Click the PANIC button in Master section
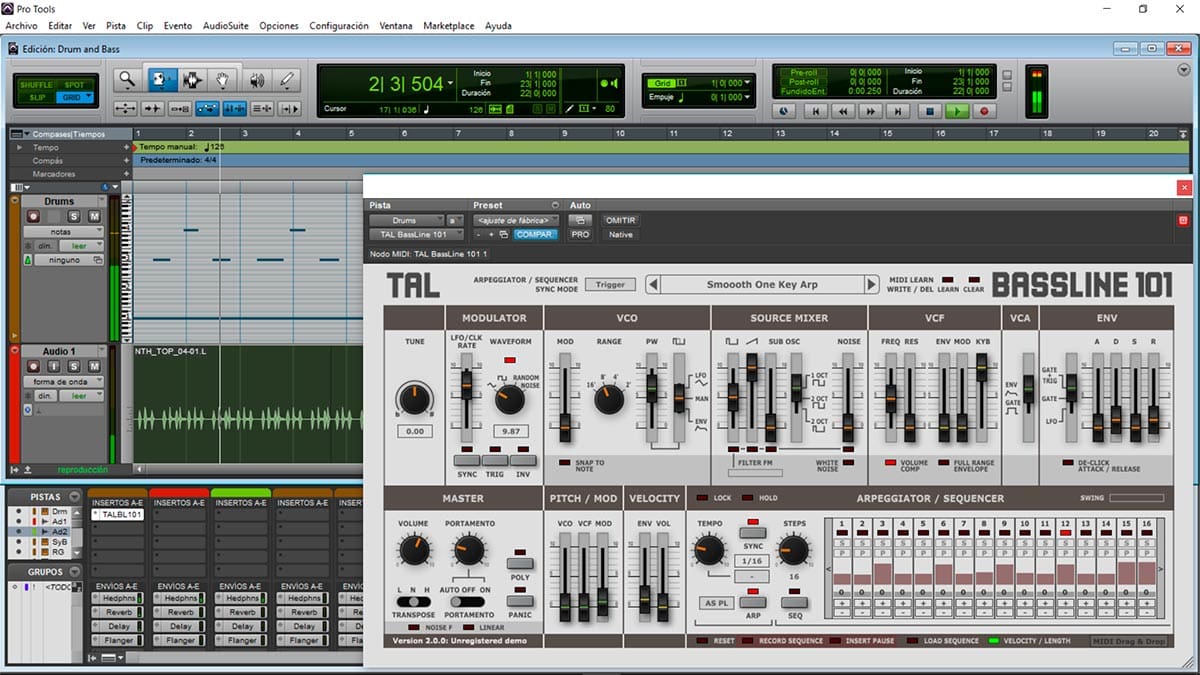Screen dimensions: 1200x675 [x=519, y=601]
